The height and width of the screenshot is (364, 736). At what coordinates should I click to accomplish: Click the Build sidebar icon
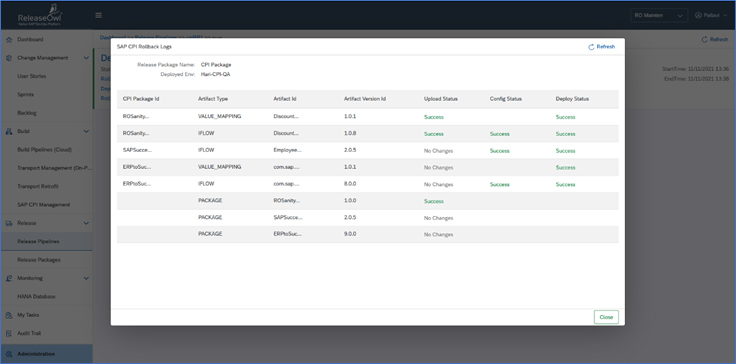pos(9,132)
